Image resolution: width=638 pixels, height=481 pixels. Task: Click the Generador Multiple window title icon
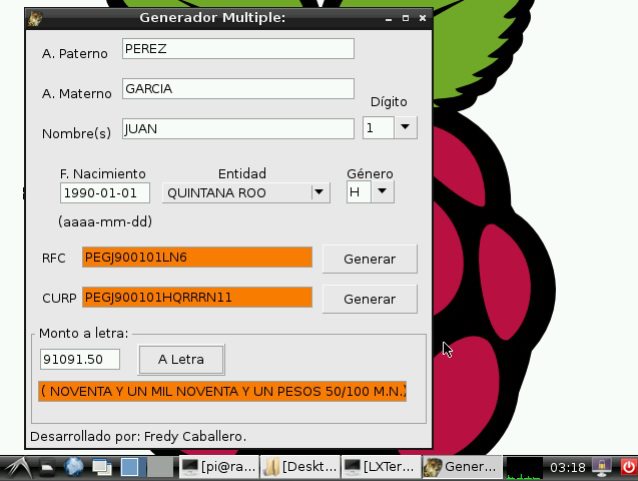point(35,18)
